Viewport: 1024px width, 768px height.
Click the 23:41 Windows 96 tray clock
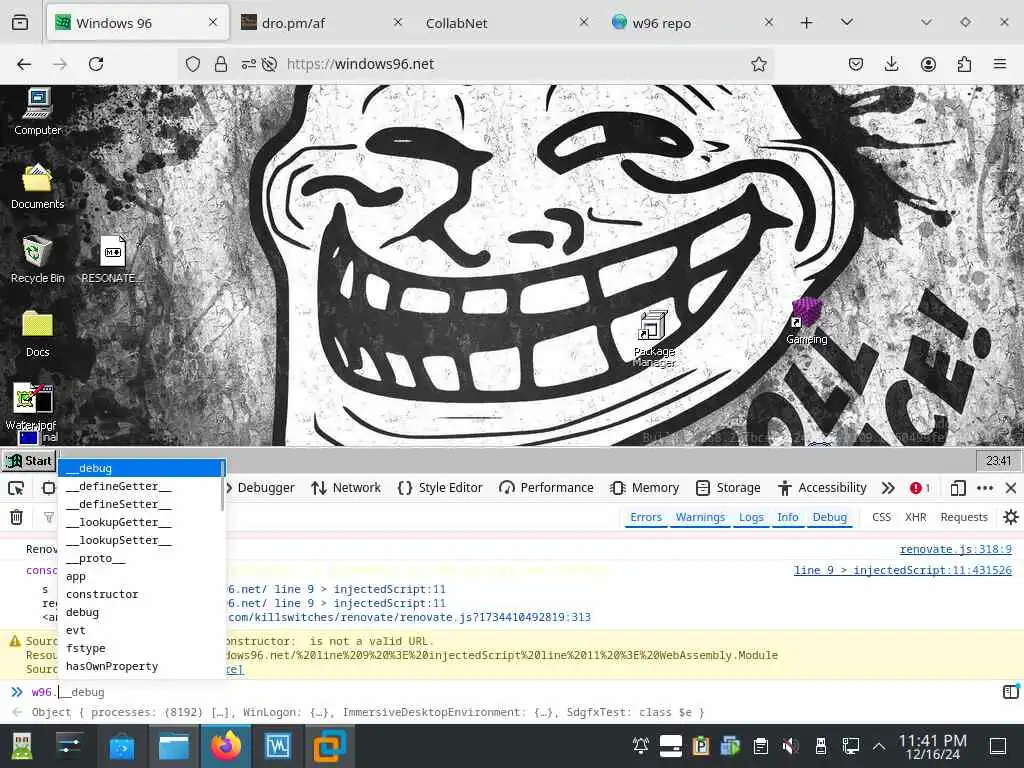tap(997, 461)
